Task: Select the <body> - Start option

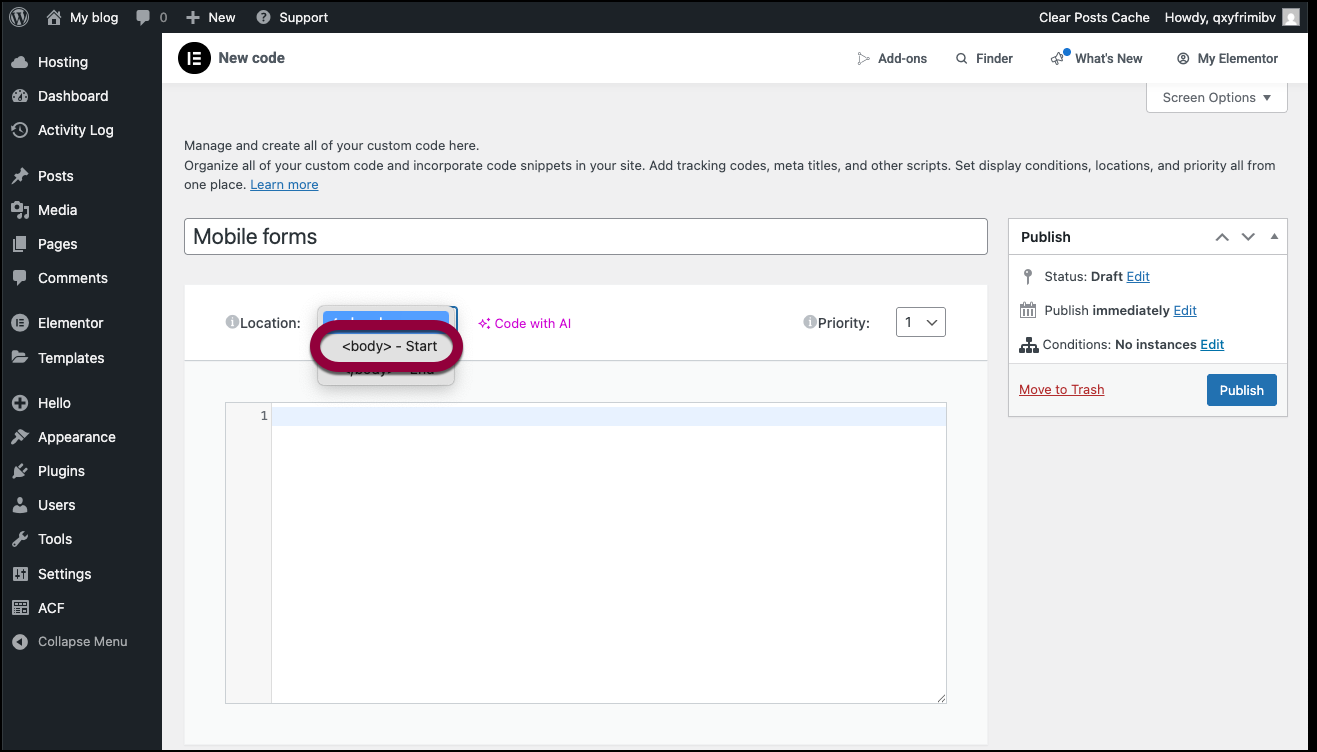Action: (x=389, y=346)
